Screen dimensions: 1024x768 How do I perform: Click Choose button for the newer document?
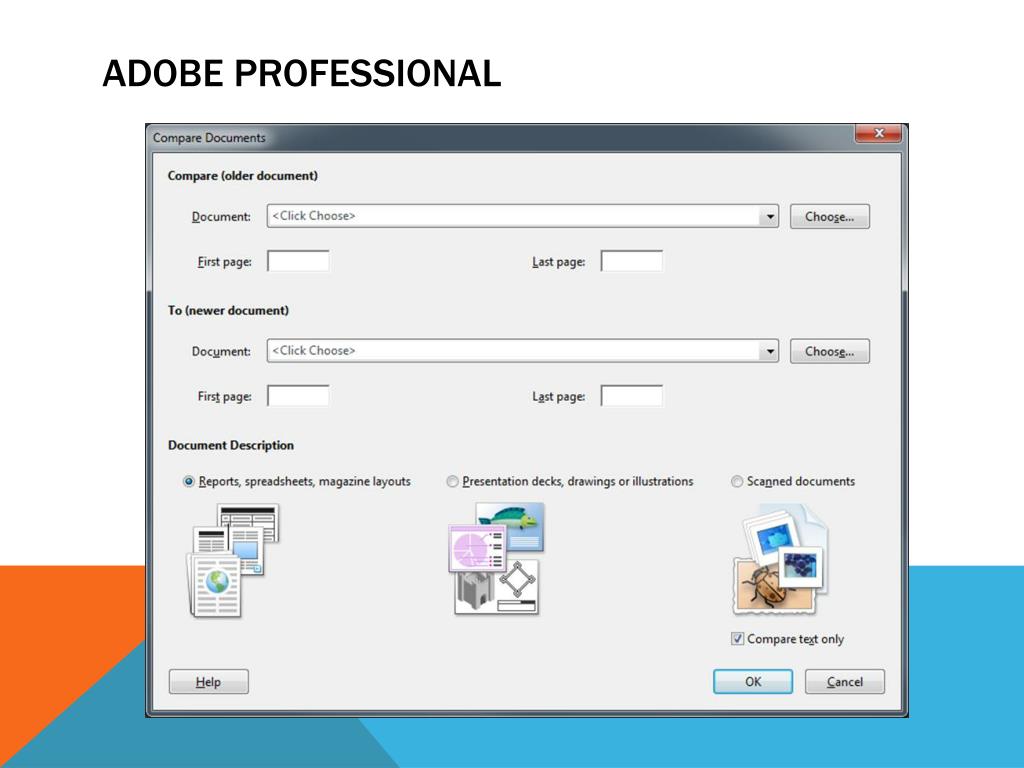click(829, 351)
